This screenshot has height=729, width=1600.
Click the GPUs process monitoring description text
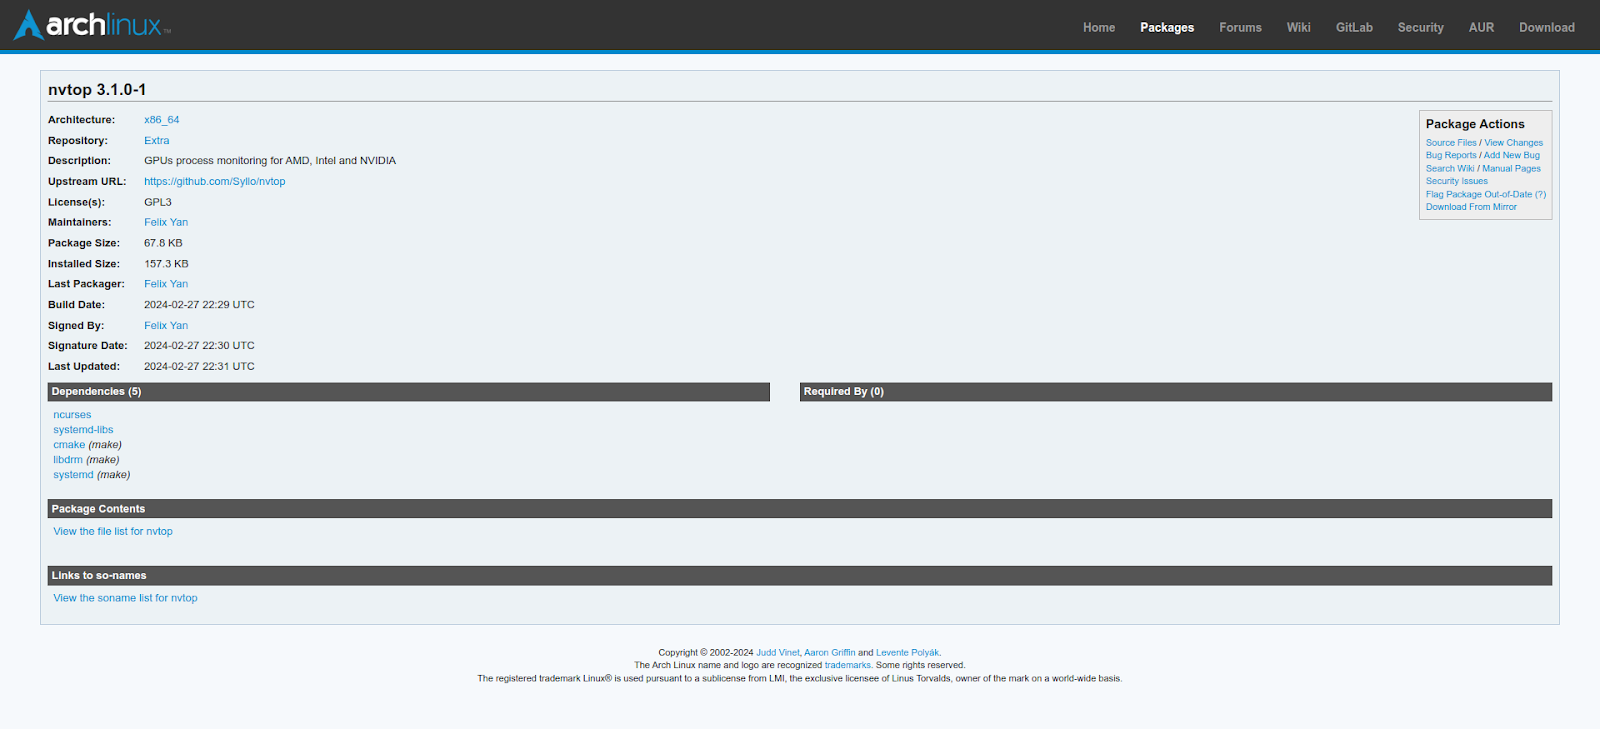270,161
